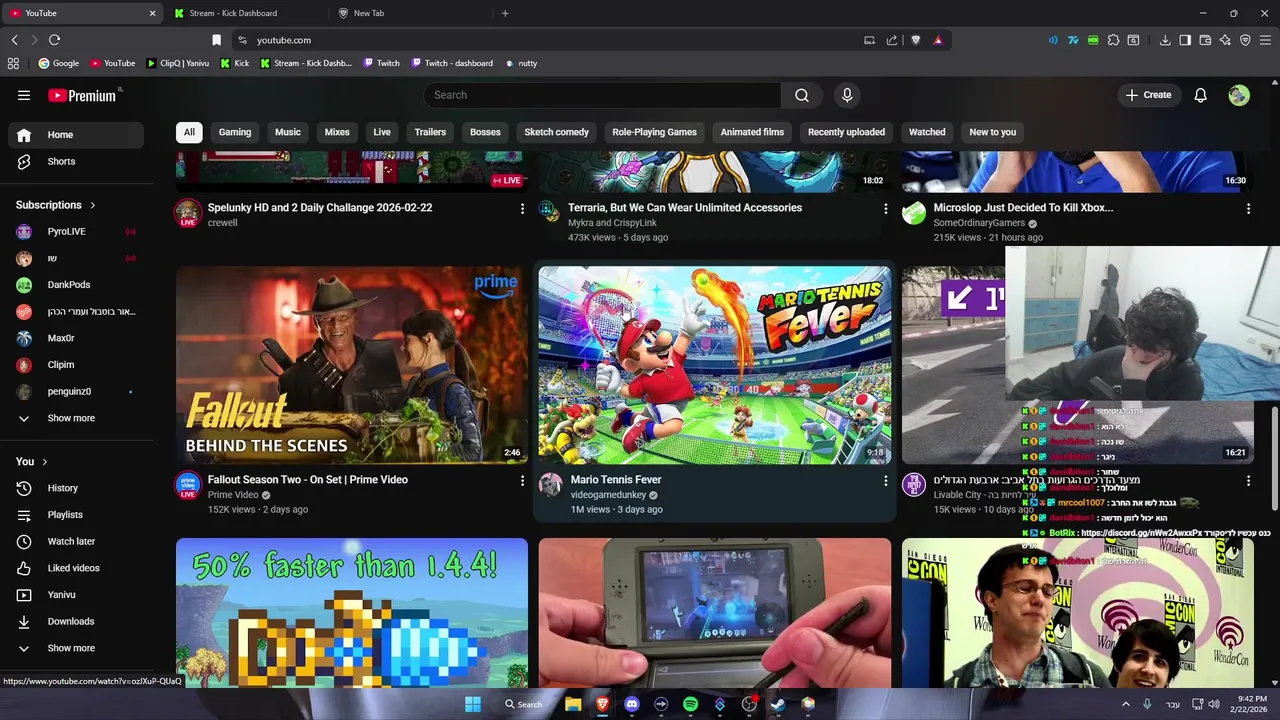Reload the page
1280x720 pixels.
[54, 40]
